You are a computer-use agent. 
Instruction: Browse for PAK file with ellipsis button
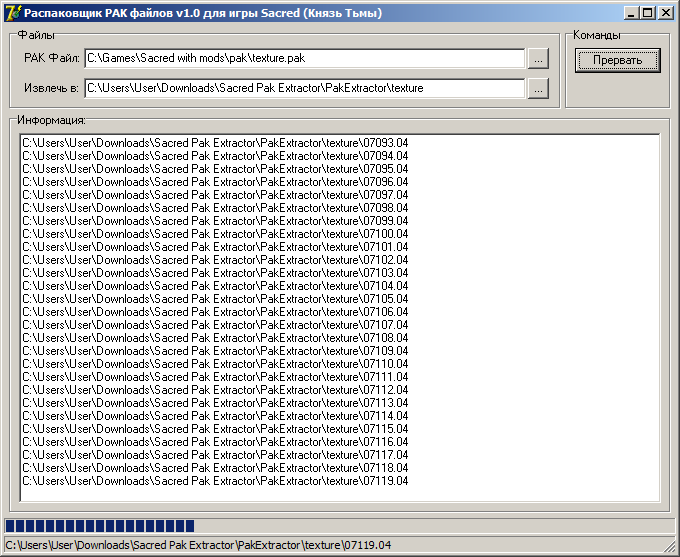pos(538,59)
